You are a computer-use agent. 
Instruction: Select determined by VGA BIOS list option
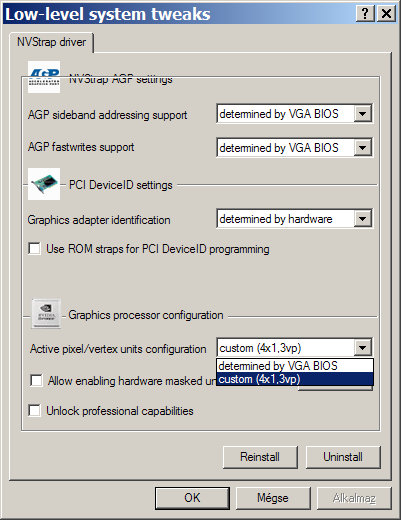click(x=295, y=366)
